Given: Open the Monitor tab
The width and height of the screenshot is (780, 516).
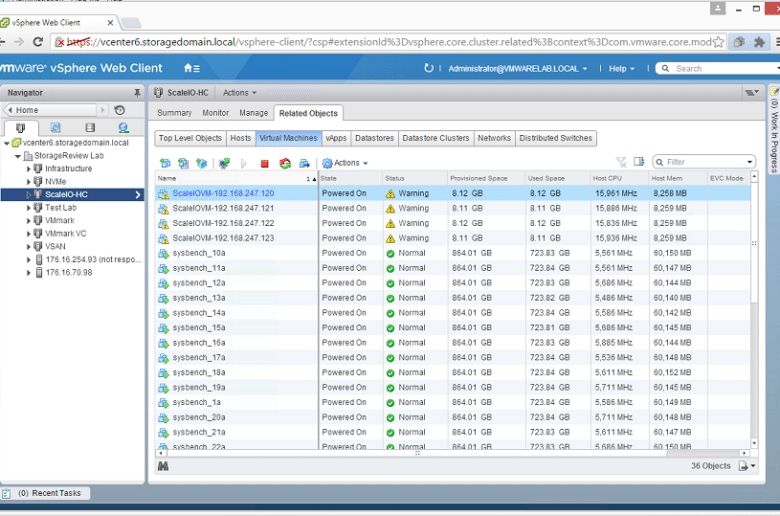Looking at the screenshot, I should pos(215,113).
